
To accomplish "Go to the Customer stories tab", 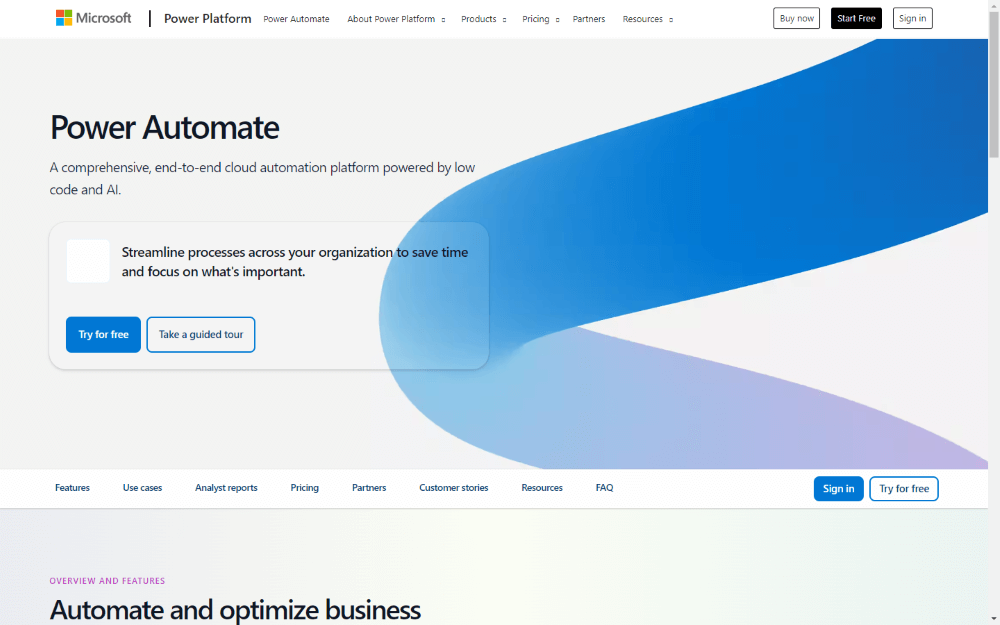I will 453,488.
